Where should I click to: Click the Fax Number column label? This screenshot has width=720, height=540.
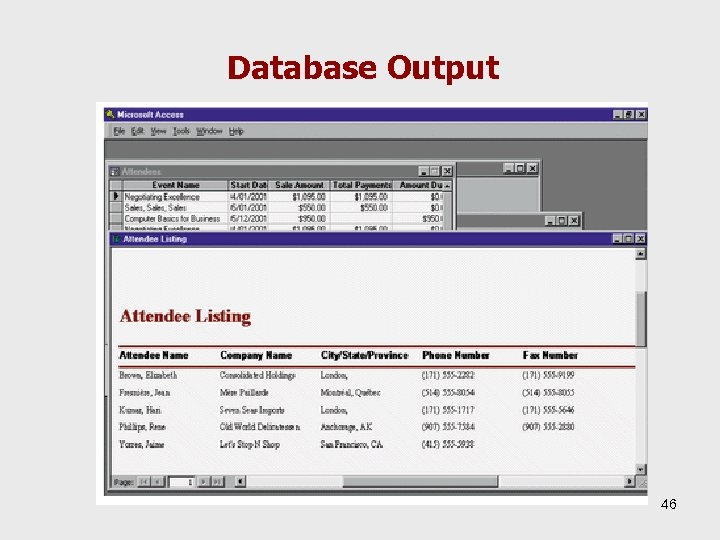pyautogui.click(x=550, y=355)
